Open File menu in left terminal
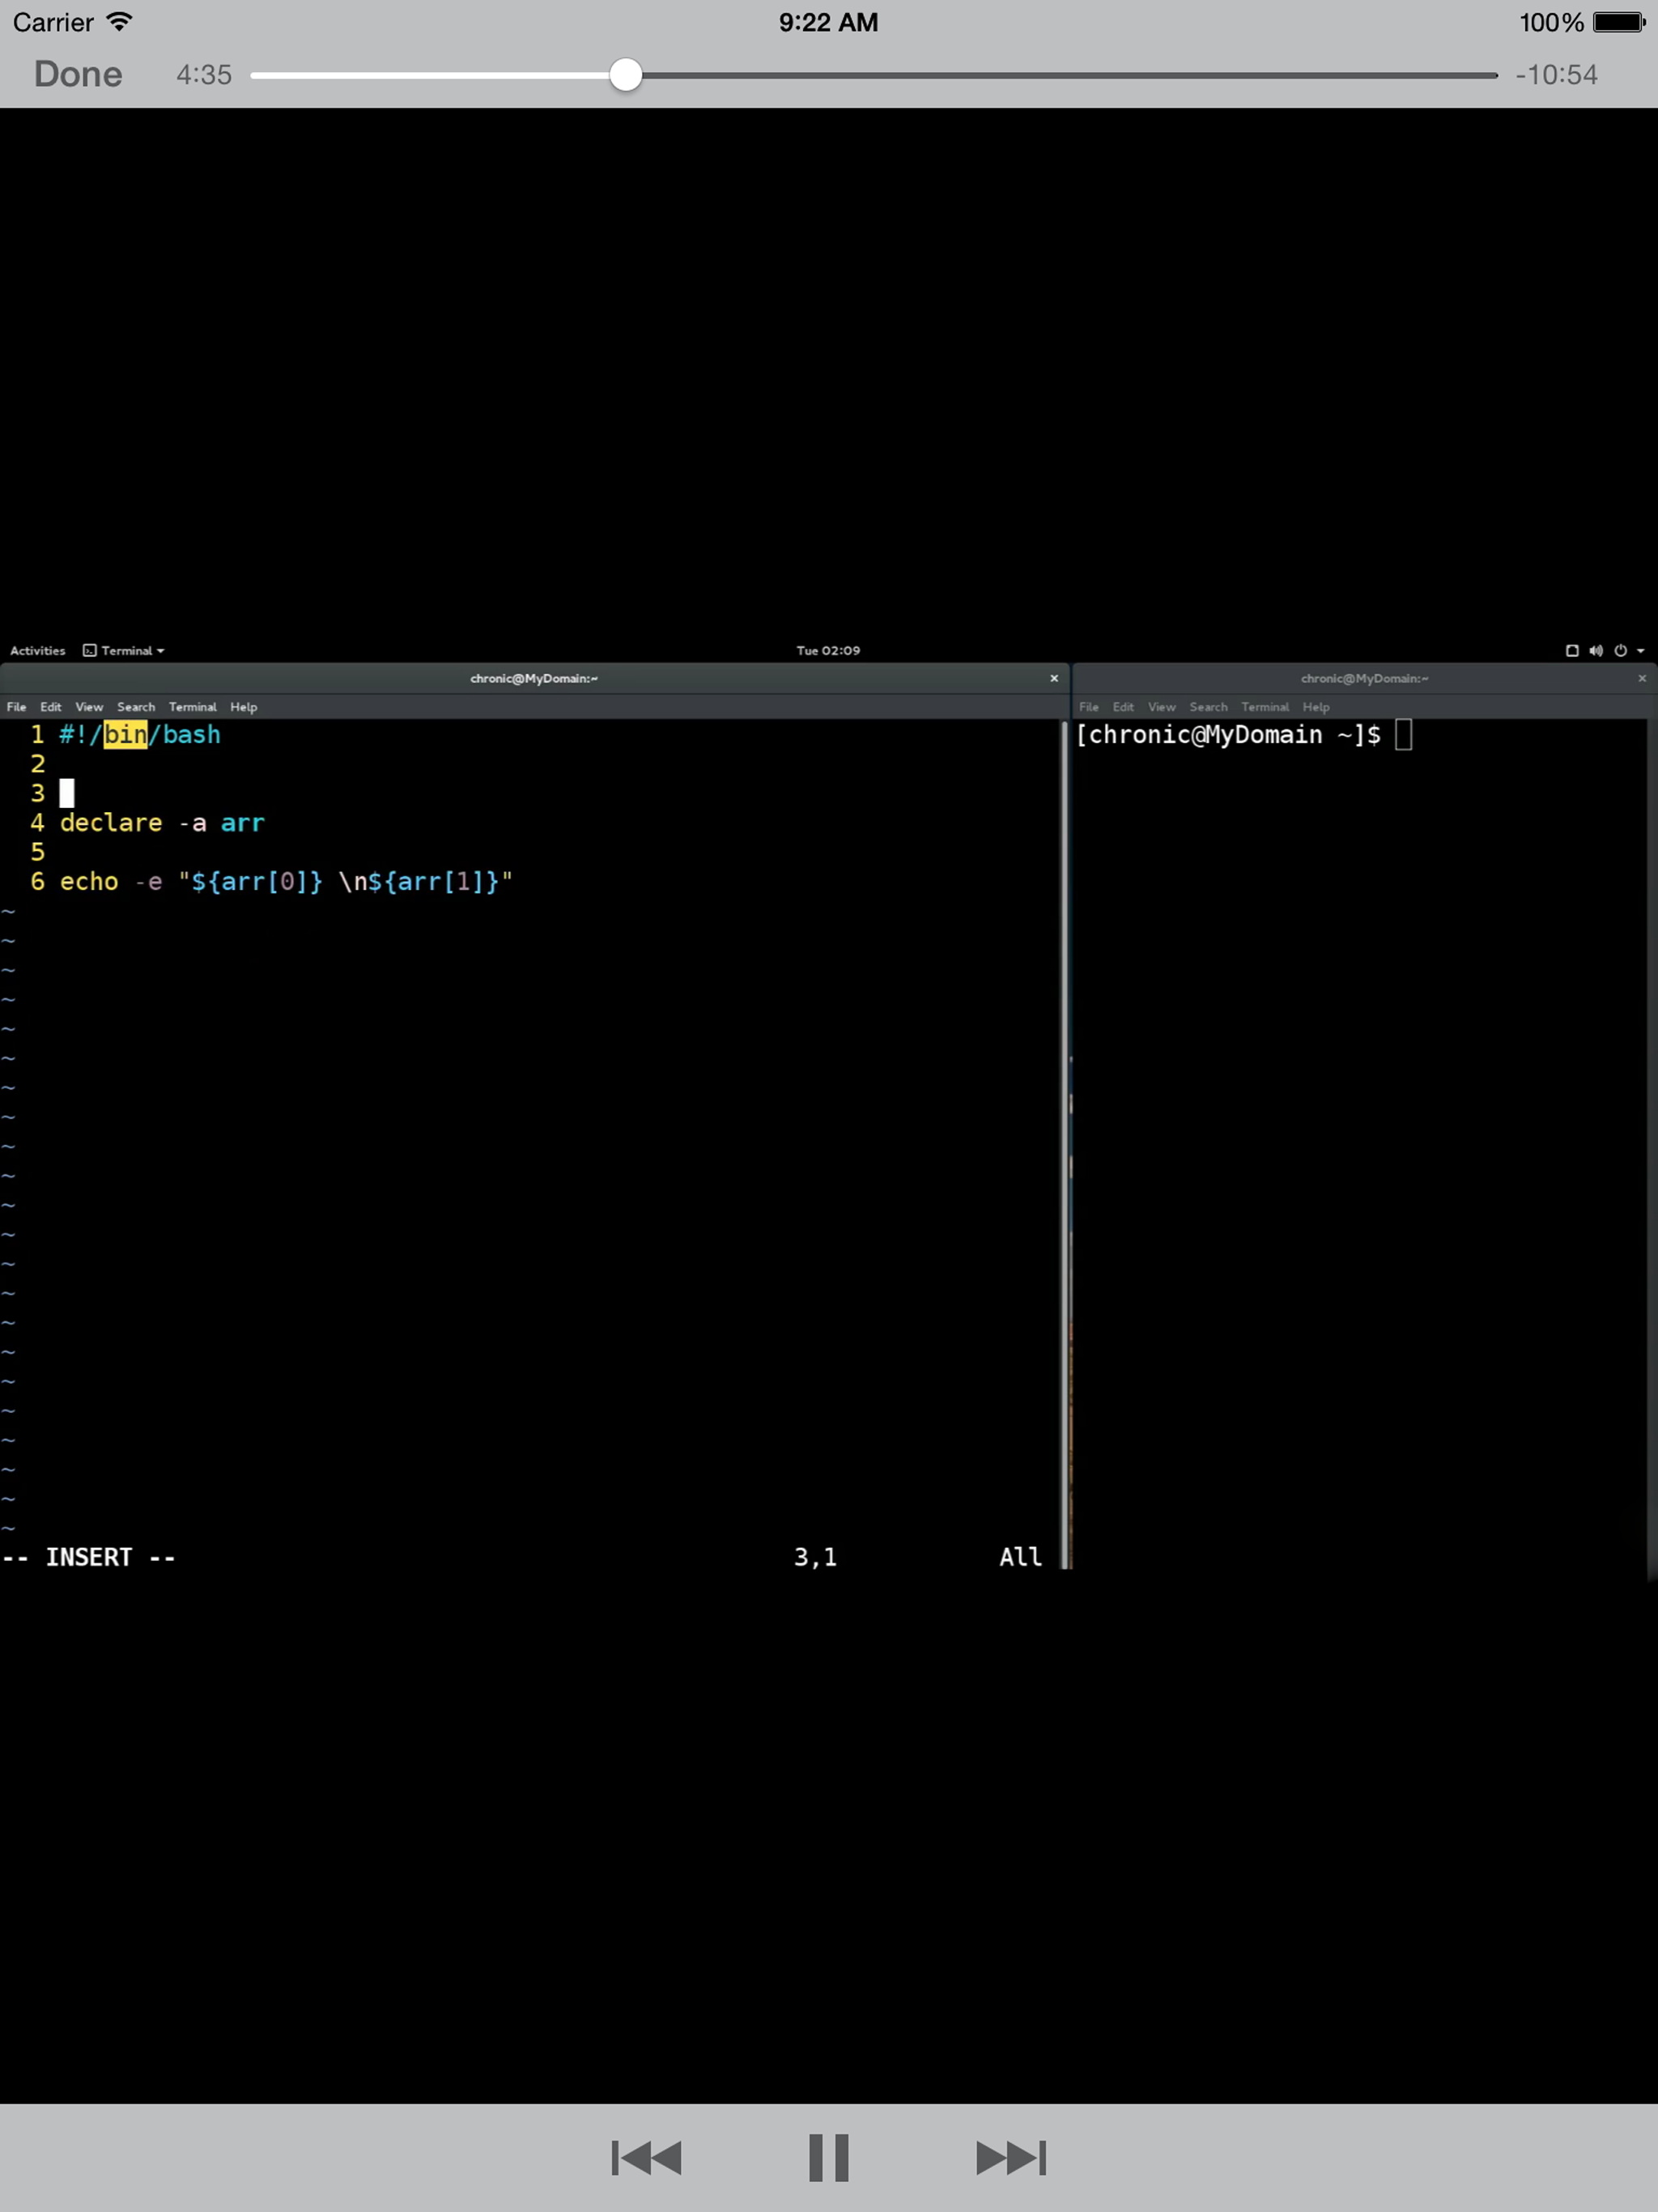Image resolution: width=1658 pixels, height=2212 pixels. click(x=16, y=707)
